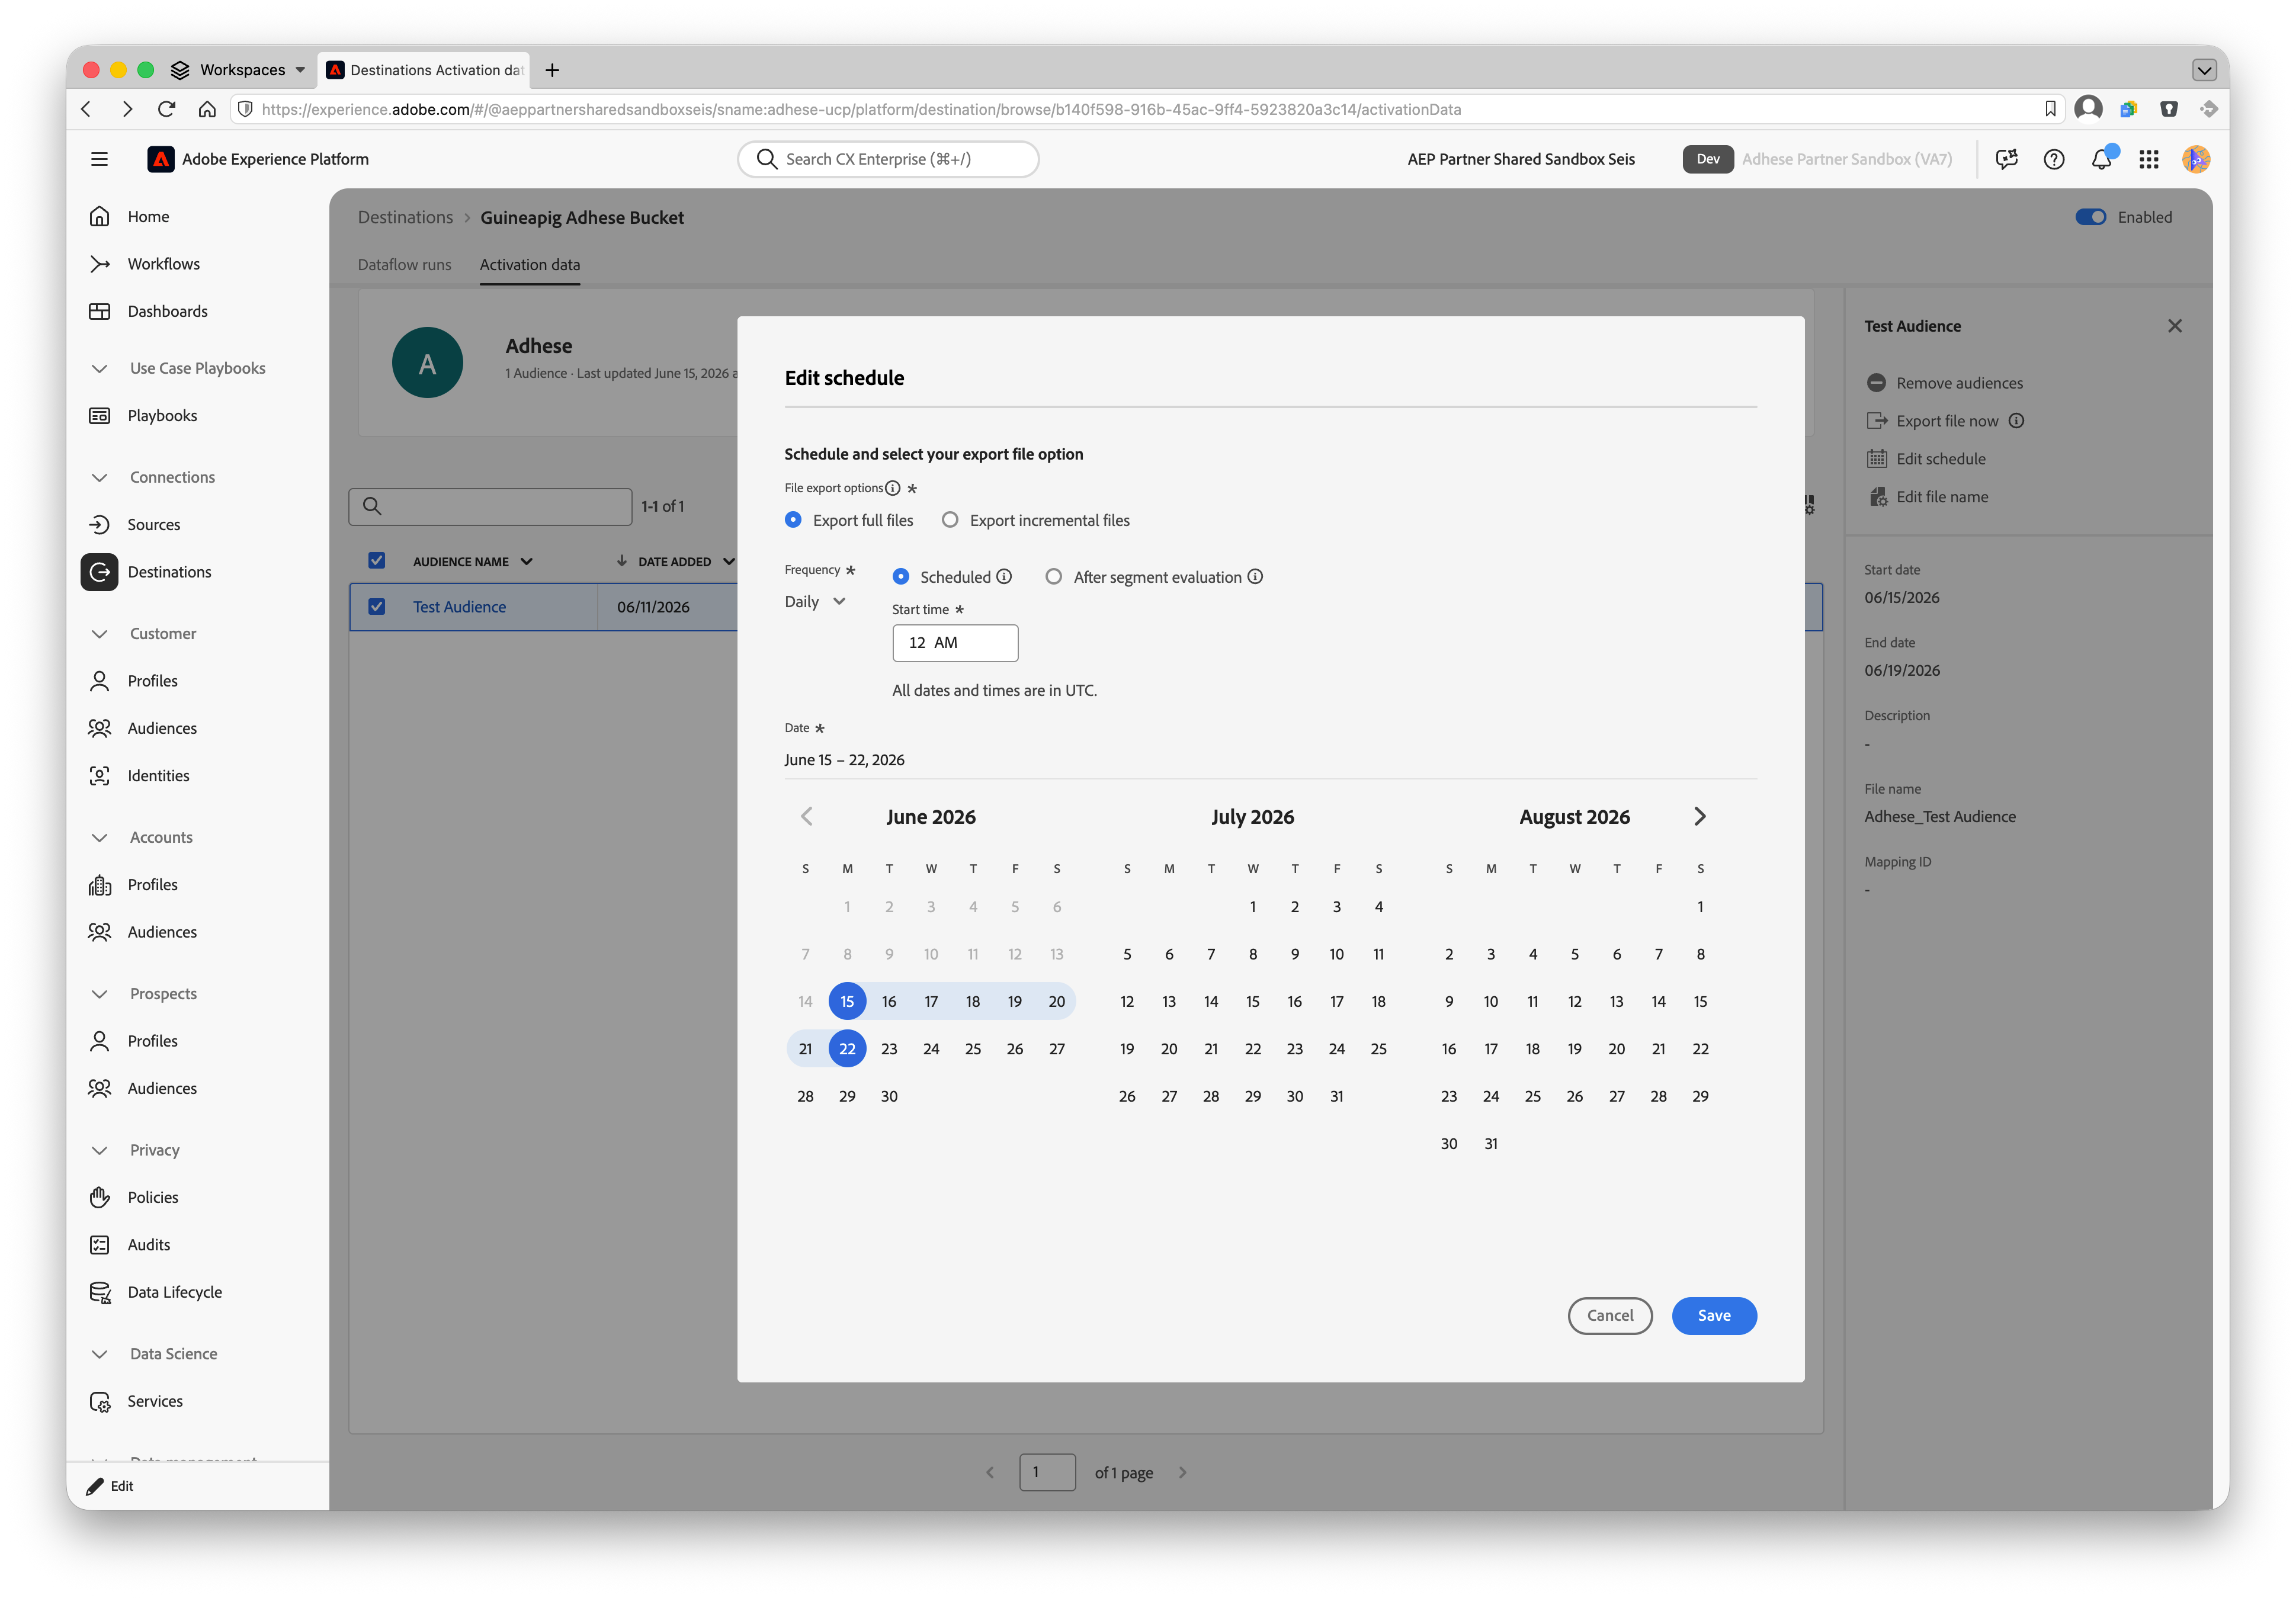This screenshot has height=1598, width=2296.
Task: Click Edit file name in side panel
Action: pos(1927,497)
